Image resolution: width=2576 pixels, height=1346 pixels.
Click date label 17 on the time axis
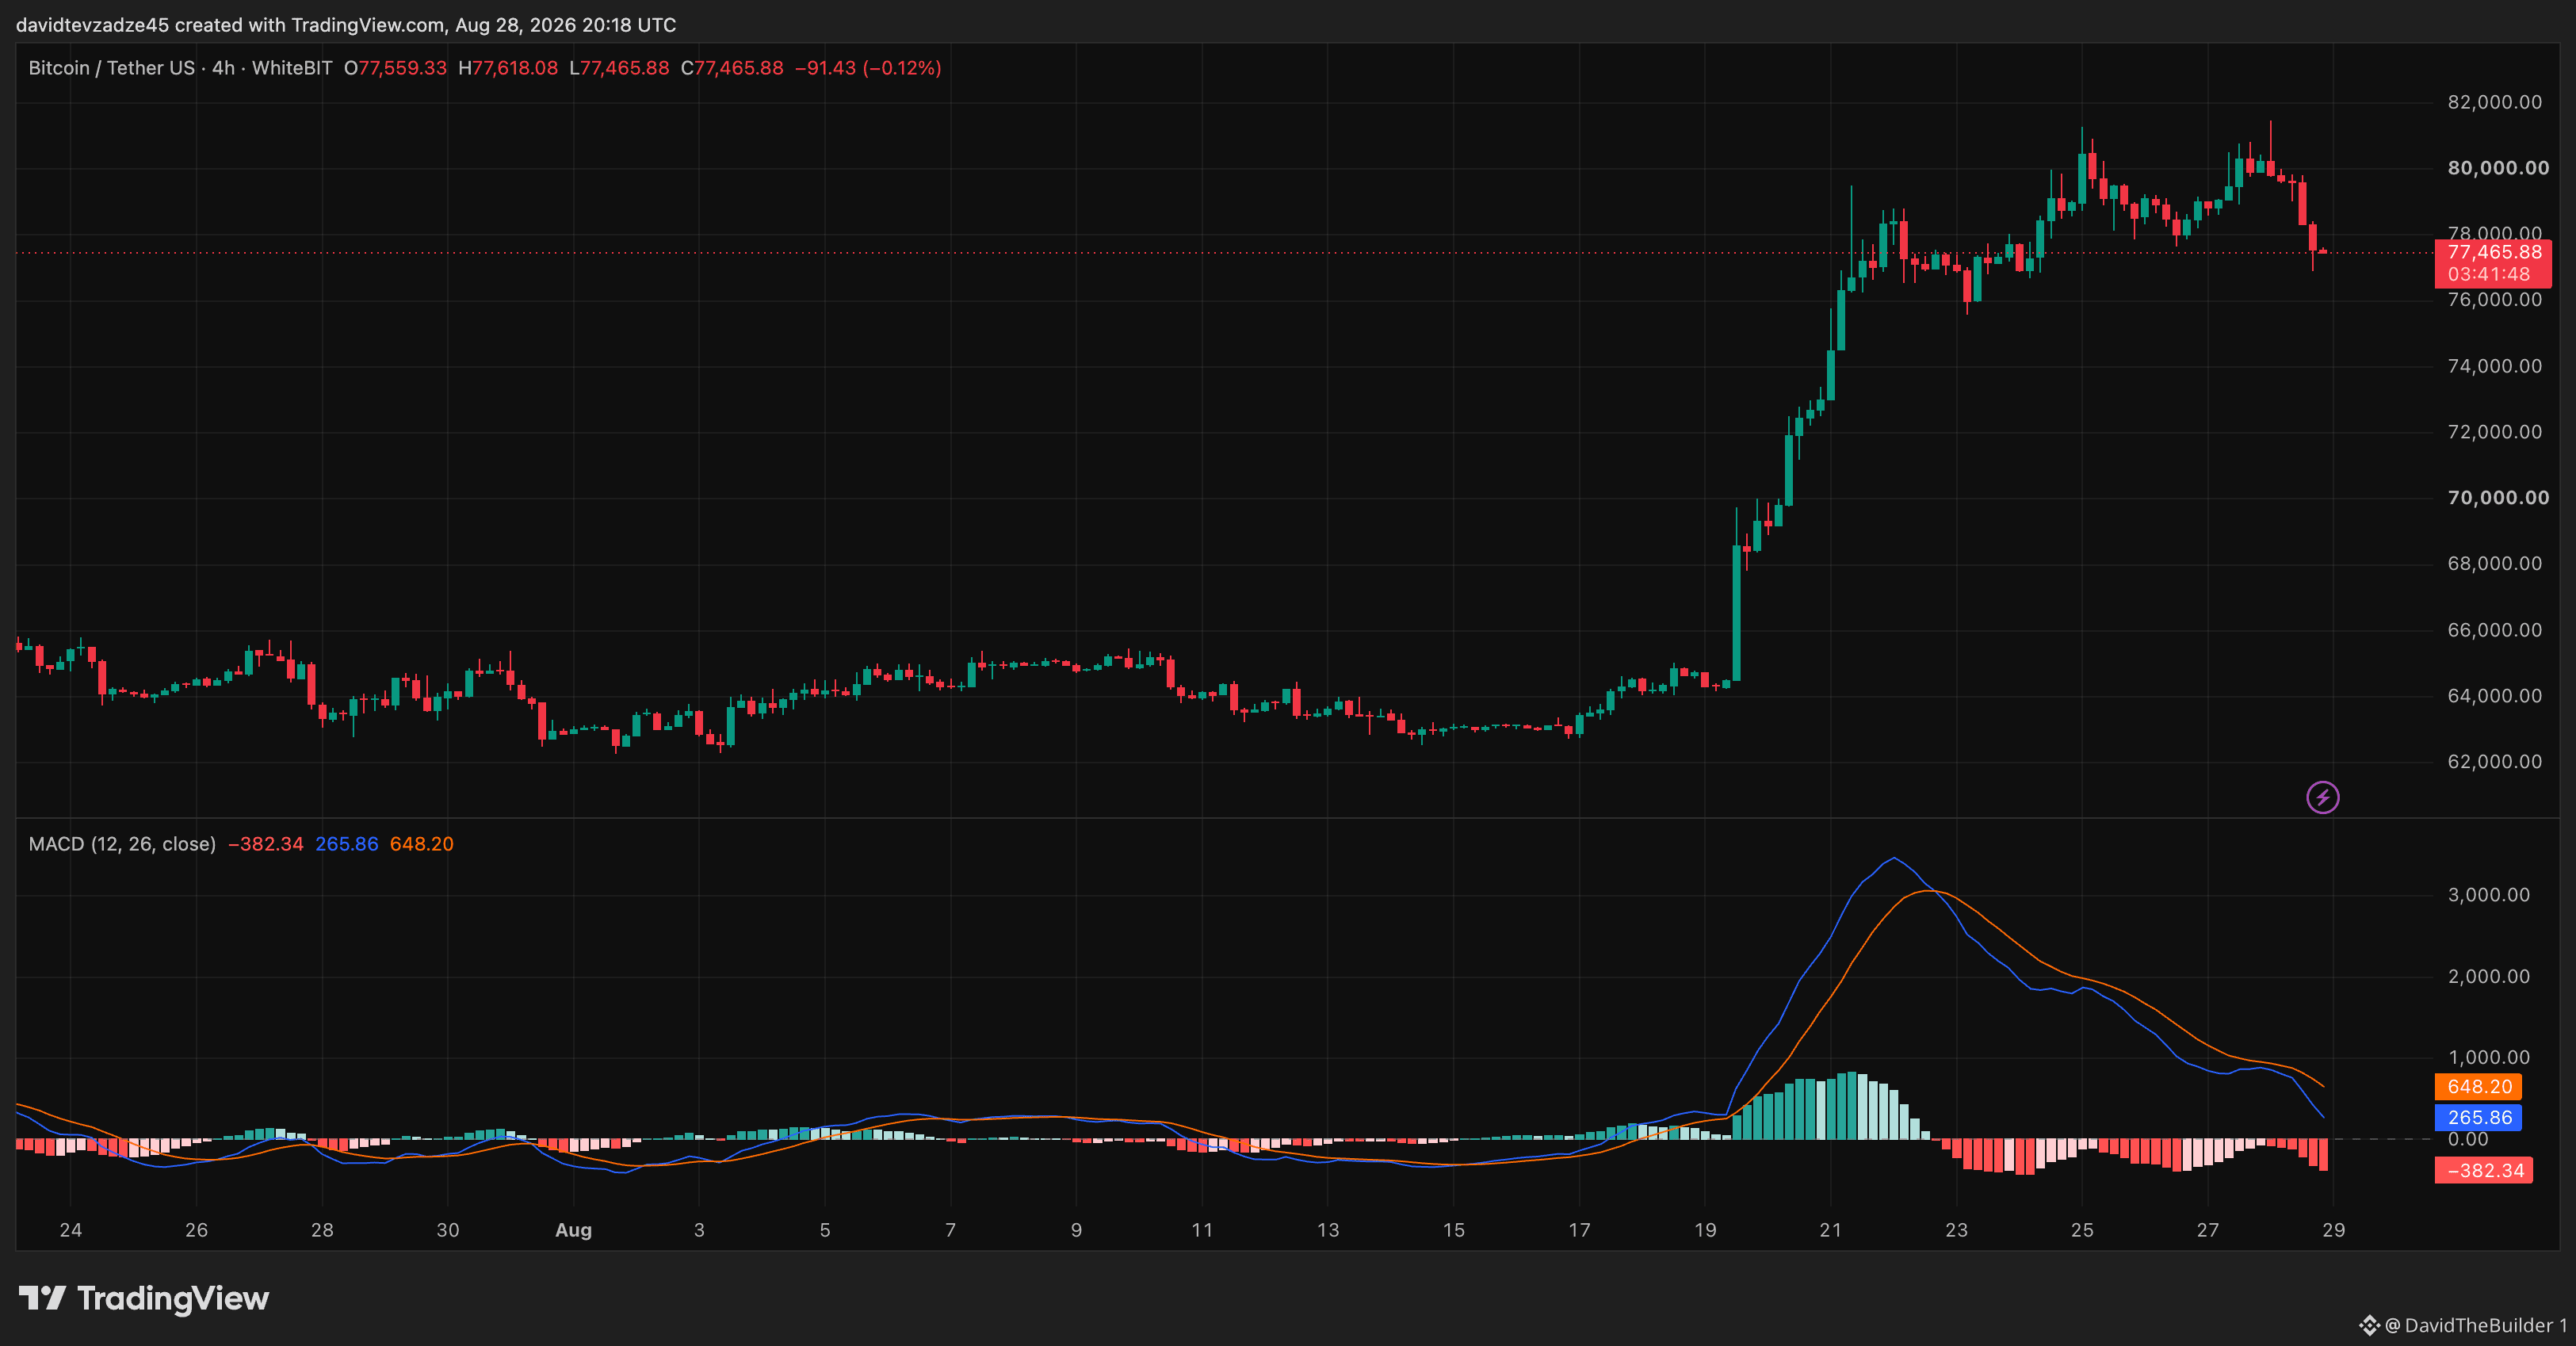1579,1230
